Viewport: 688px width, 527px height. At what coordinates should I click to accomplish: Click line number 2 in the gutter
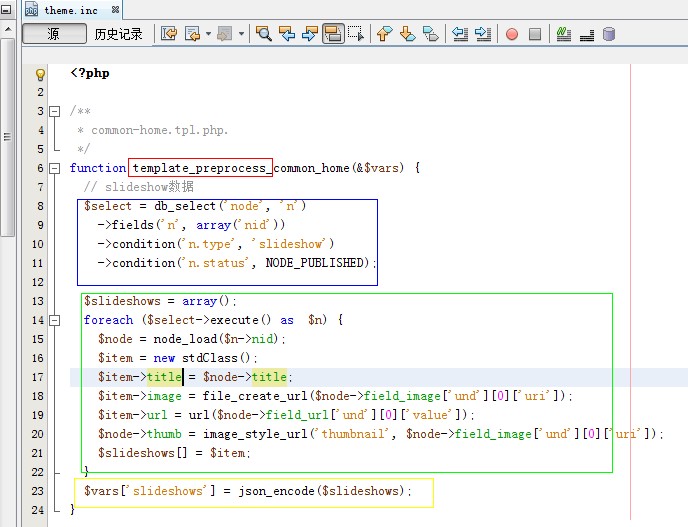click(40, 92)
